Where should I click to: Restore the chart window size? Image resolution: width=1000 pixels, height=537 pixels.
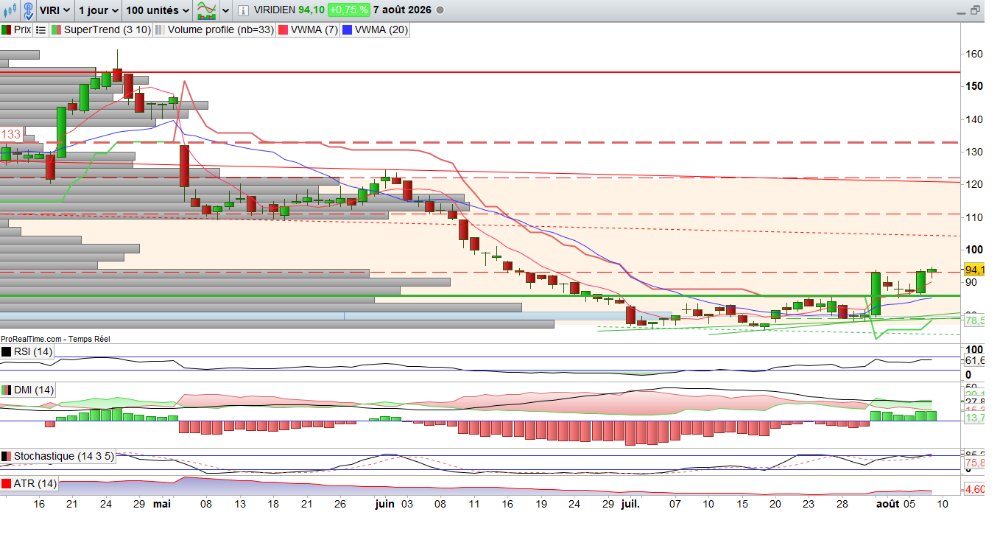(x=975, y=10)
